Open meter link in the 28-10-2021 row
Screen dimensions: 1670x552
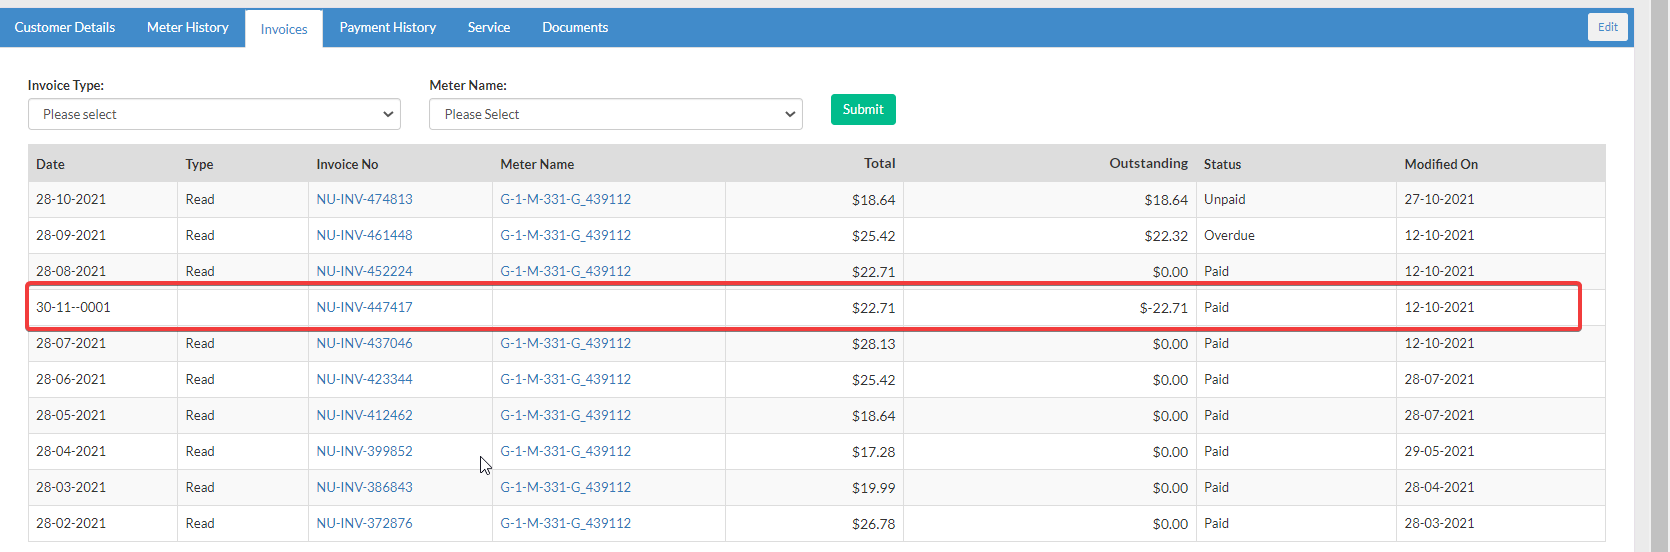click(566, 199)
